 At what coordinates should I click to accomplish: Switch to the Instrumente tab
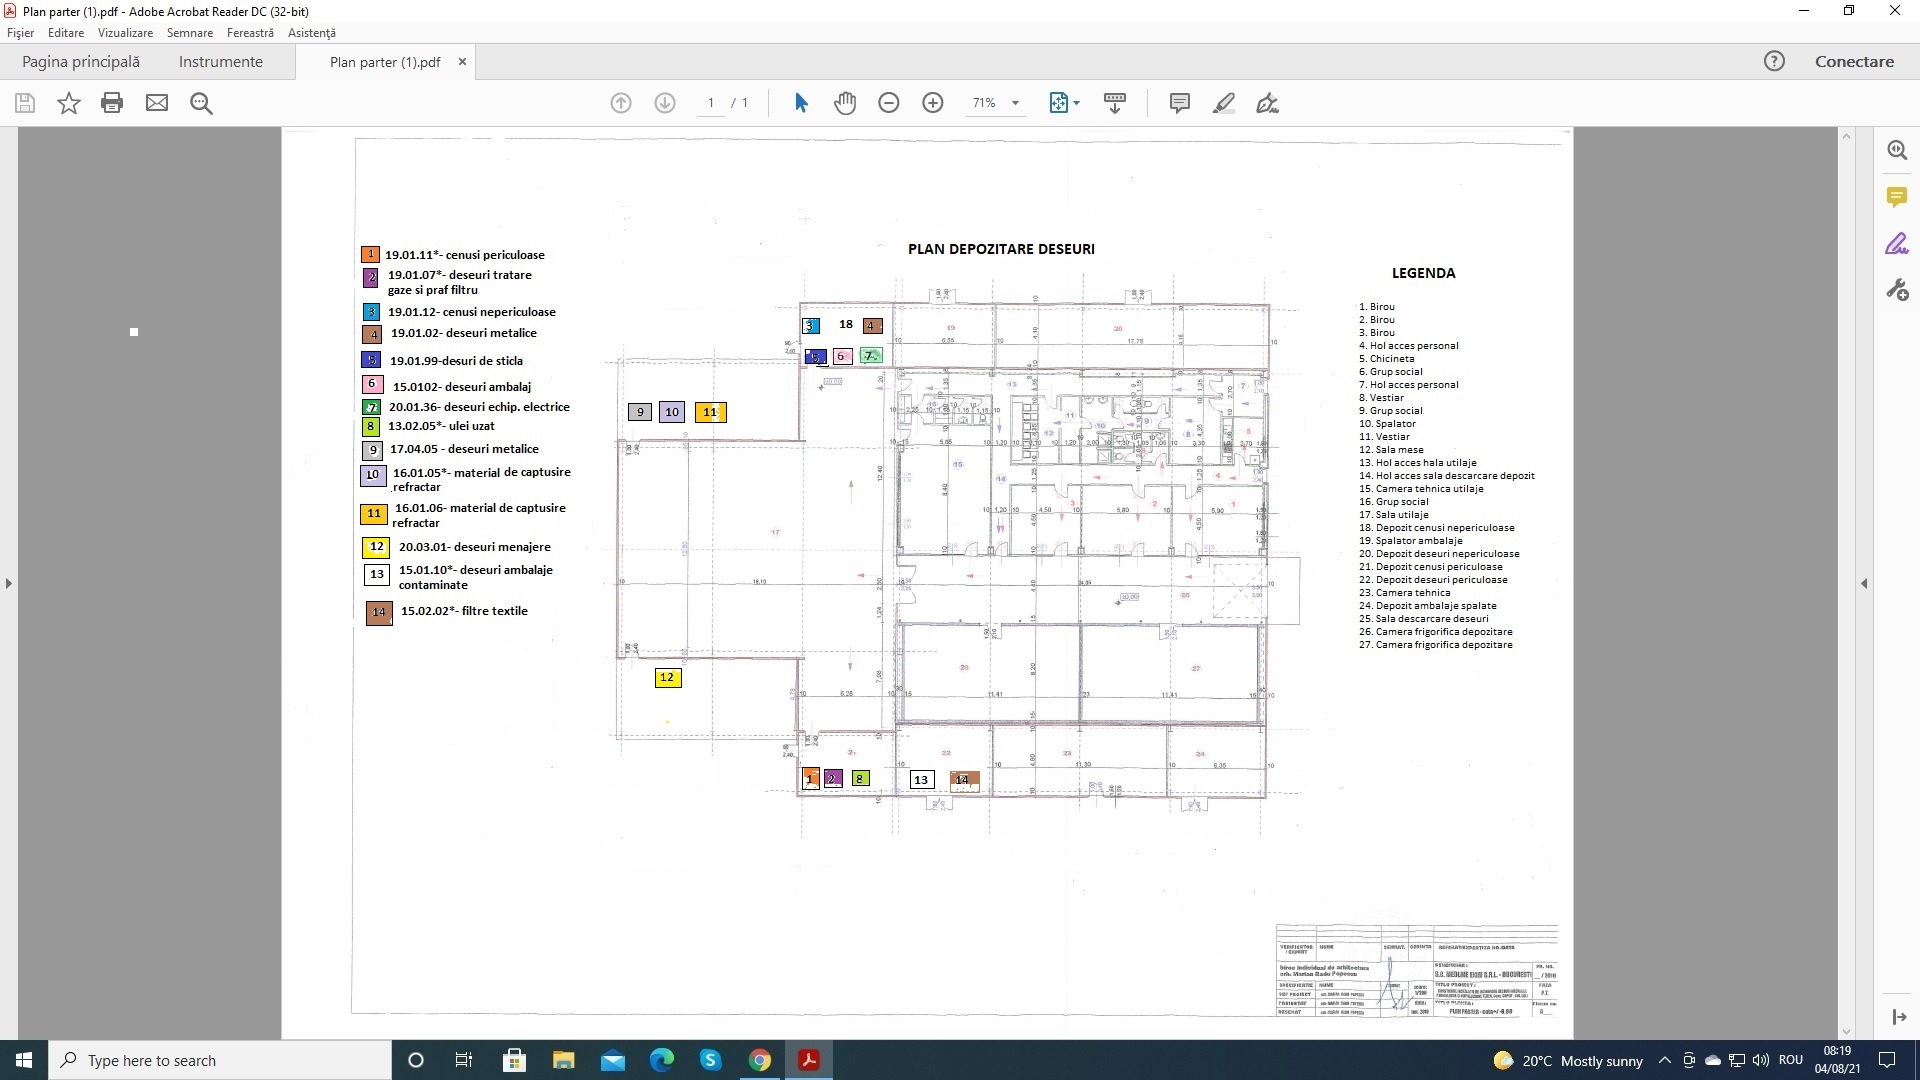coord(220,62)
